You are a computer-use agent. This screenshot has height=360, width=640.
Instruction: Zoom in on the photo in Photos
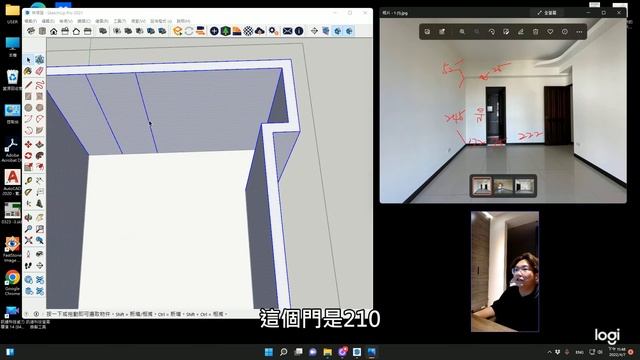[462, 31]
